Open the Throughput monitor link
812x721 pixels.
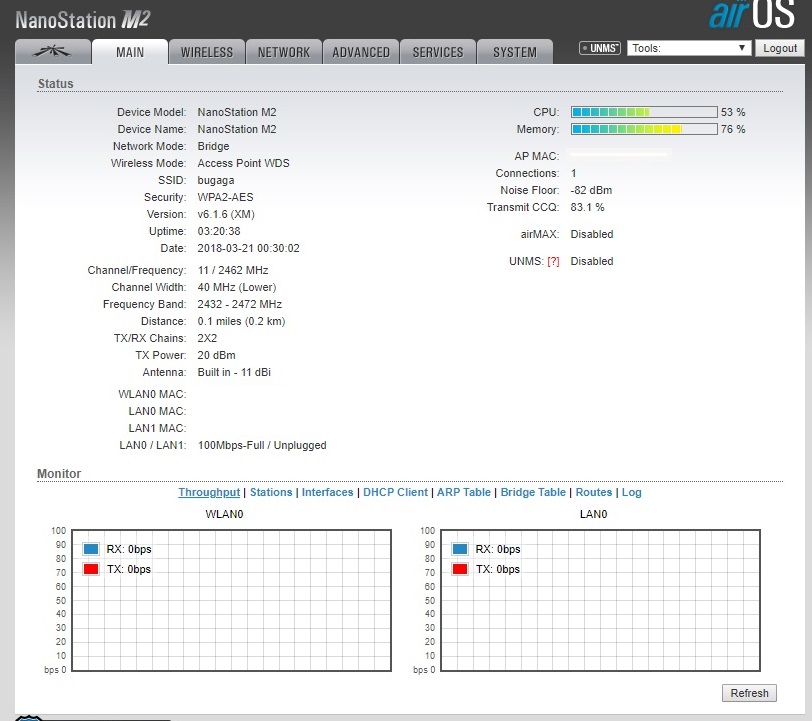point(209,492)
